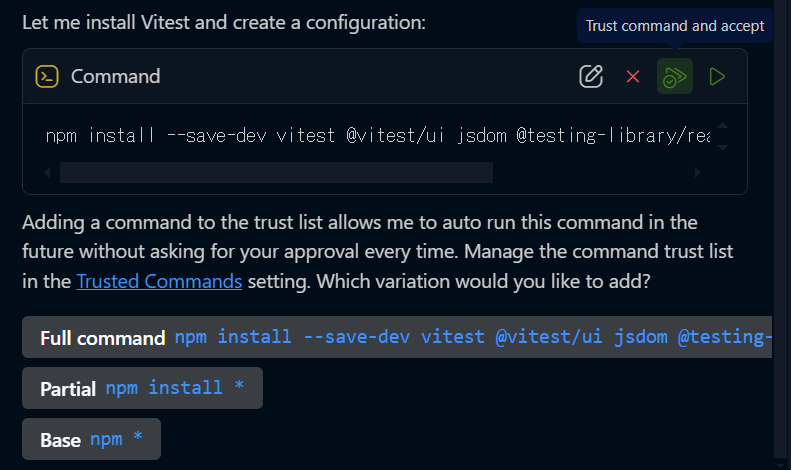Click the Command terminal prompt icon
Image resolution: width=791 pixels, height=470 pixels.
(x=46, y=76)
